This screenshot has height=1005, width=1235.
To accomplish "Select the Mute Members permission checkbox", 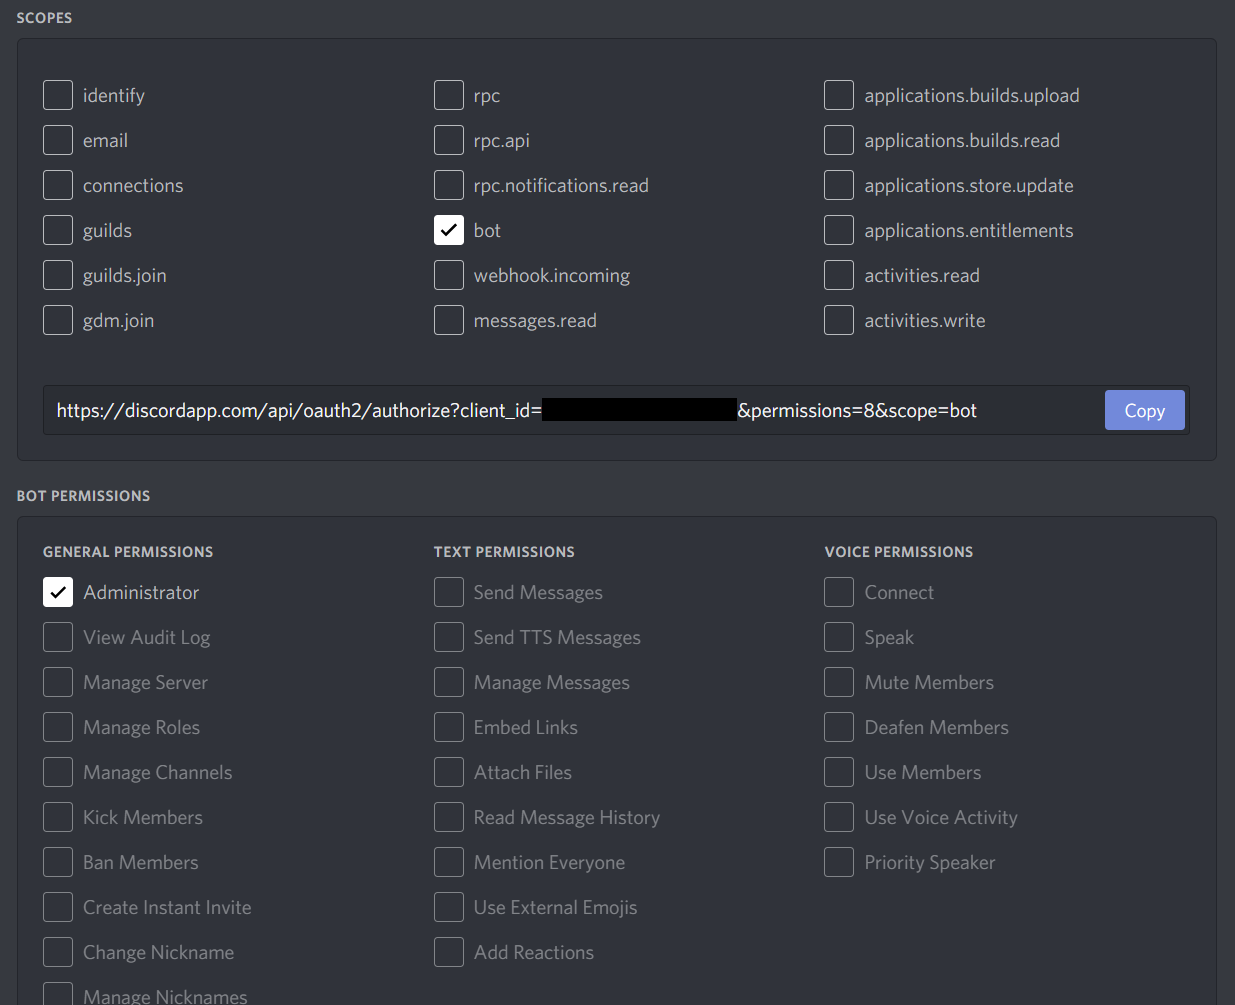I will click(x=839, y=682).
